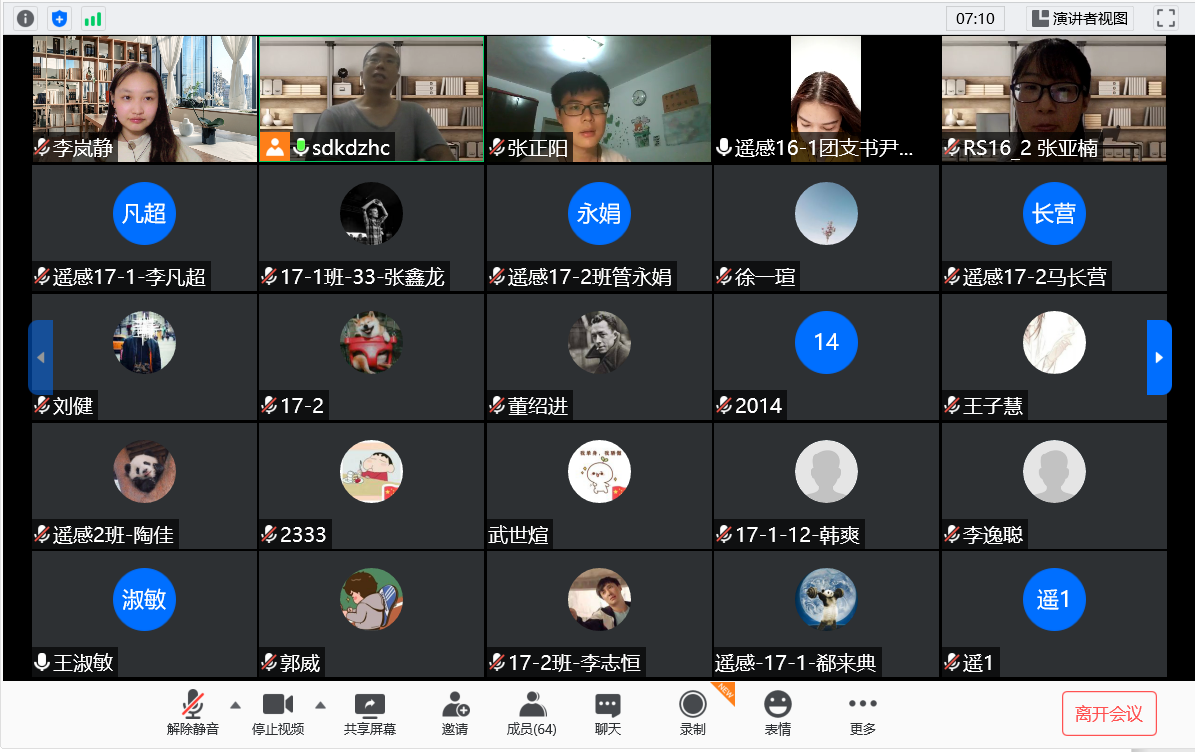Switch layout using 演讲者视图 button
Image resolution: width=1195 pixels, height=752 pixels.
point(1079,18)
